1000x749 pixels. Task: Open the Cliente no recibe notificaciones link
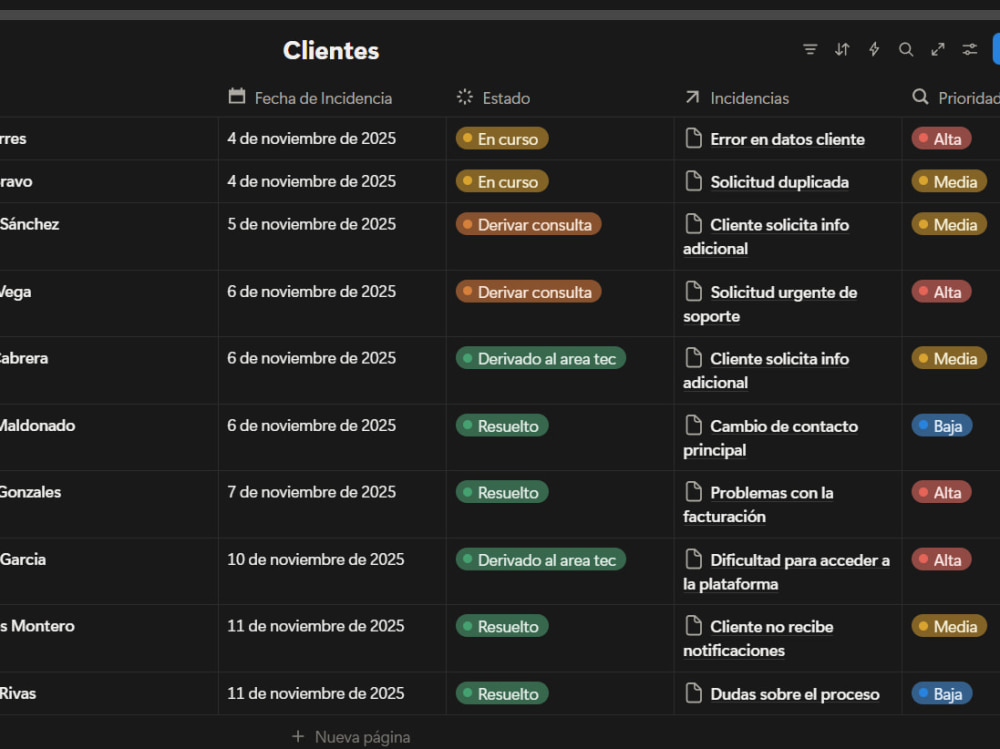(758, 639)
